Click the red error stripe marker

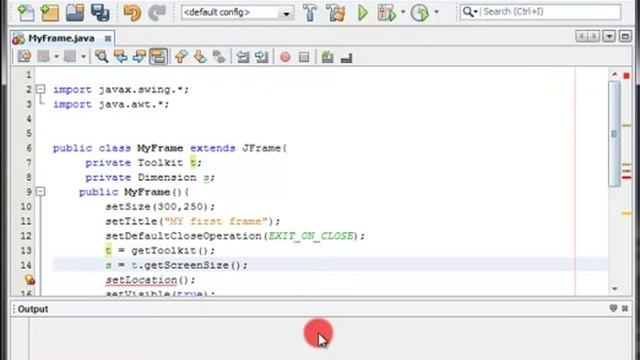pos(627,178)
